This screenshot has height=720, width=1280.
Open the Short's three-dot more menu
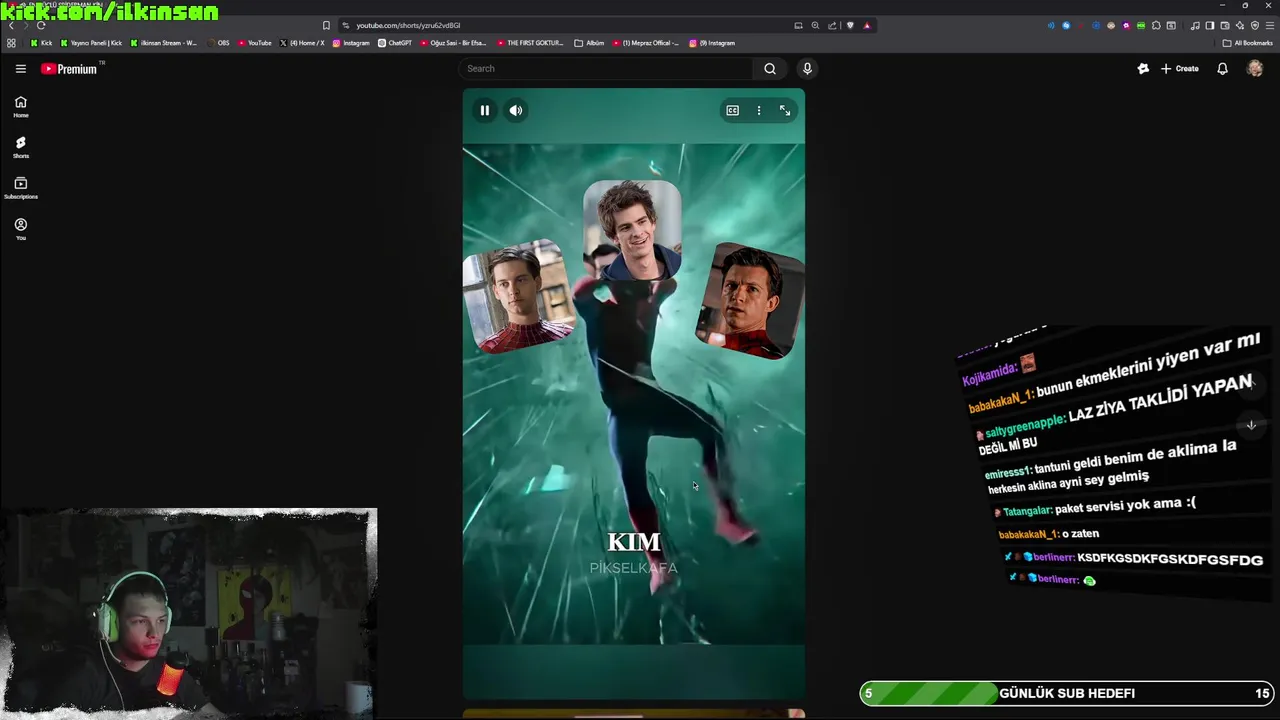pos(759,110)
